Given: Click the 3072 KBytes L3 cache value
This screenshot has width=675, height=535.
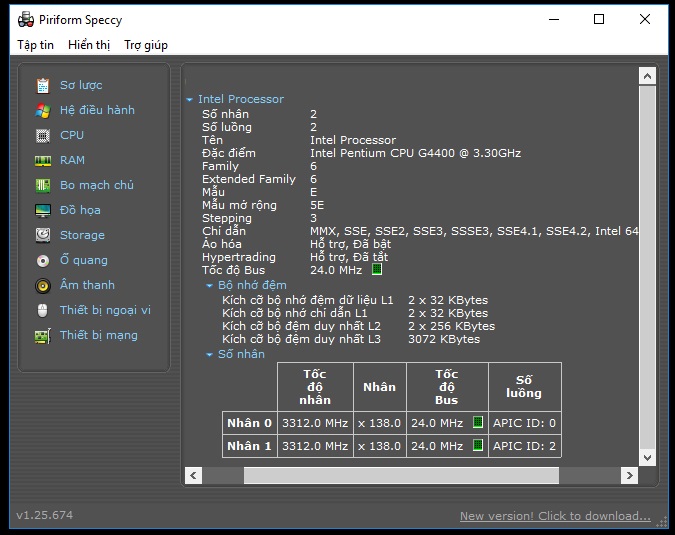Looking at the screenshot, I should coord(444,339).
